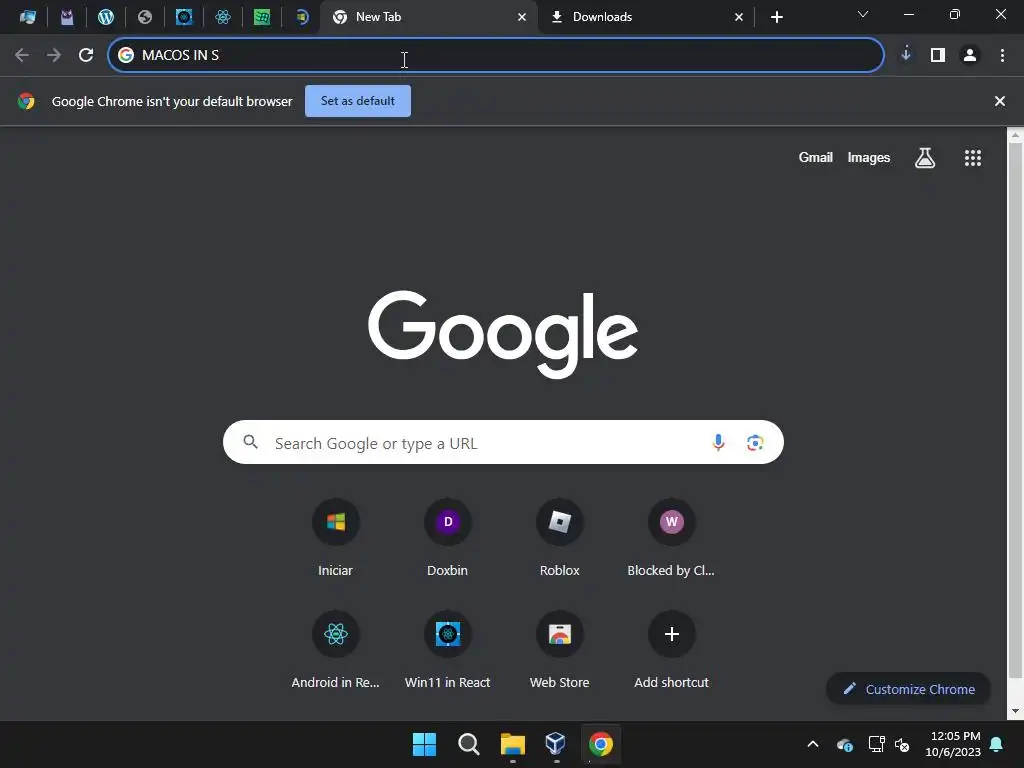This screenshot has width=1024, height=768.
Task: Open a new tab with plus button
Action: pos(776,17)
